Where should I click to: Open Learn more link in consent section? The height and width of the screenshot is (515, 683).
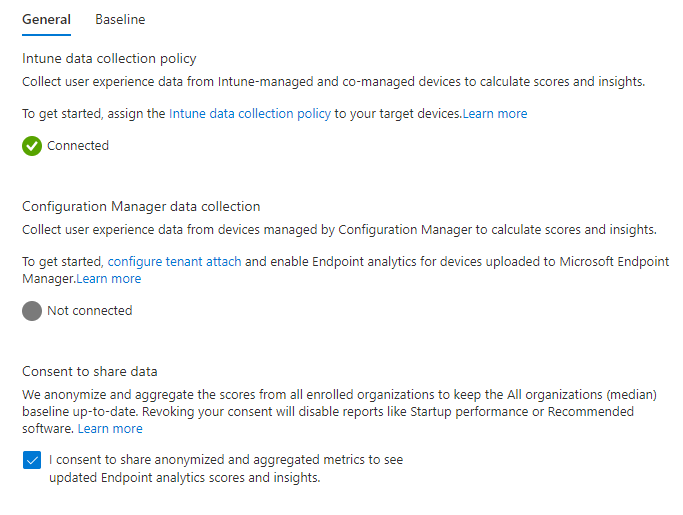point(110,429)
